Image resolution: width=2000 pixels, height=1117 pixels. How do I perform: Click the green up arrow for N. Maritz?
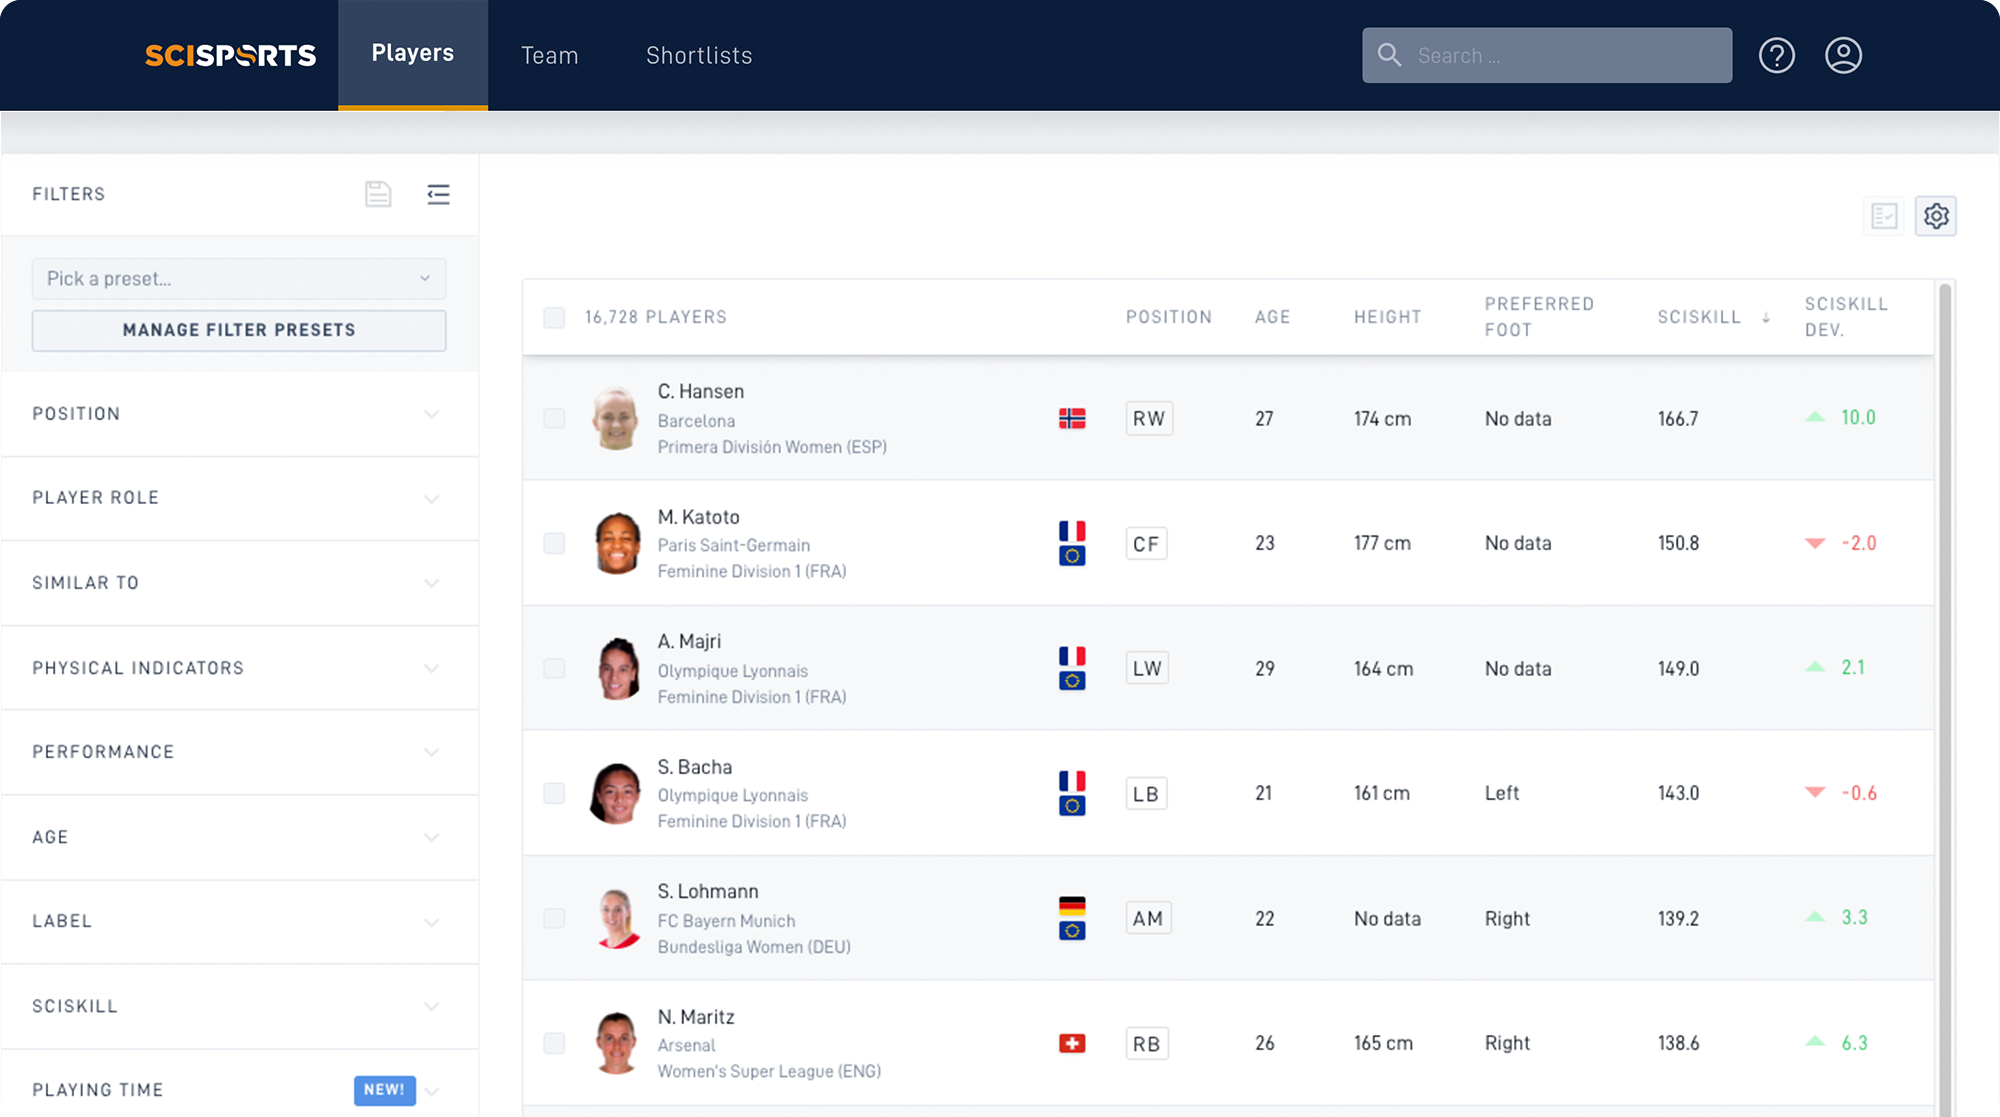(1815, 1042)
